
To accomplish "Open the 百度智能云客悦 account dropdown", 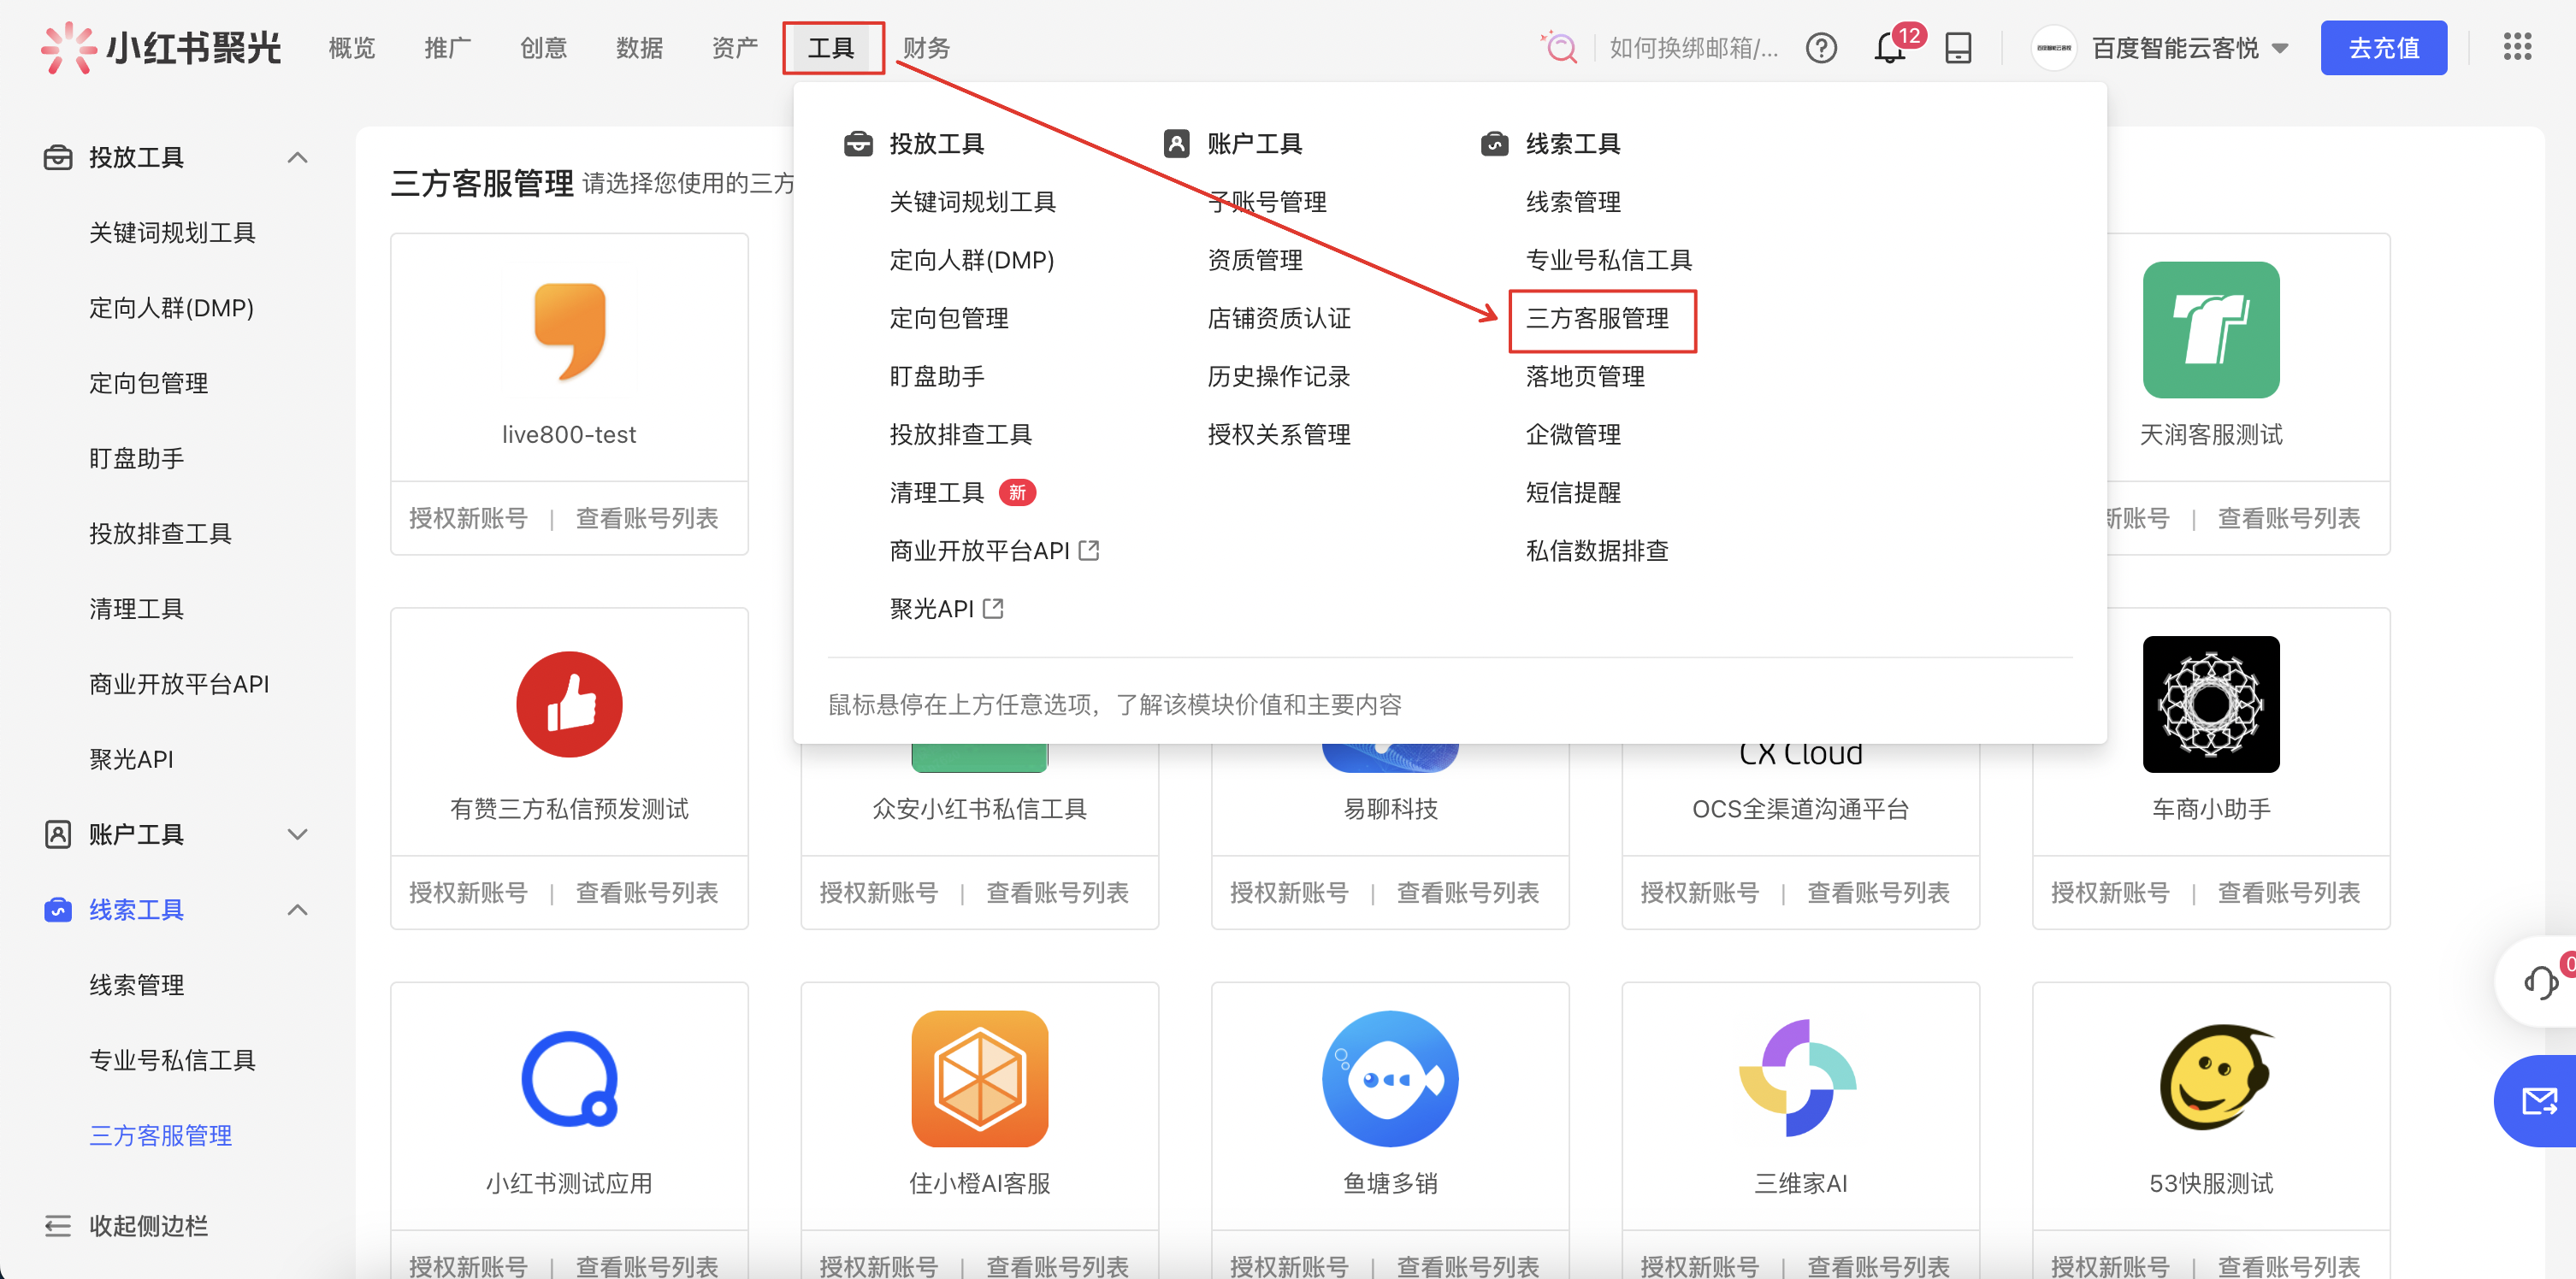I will pyautogui.click(x=2190, y=47).
